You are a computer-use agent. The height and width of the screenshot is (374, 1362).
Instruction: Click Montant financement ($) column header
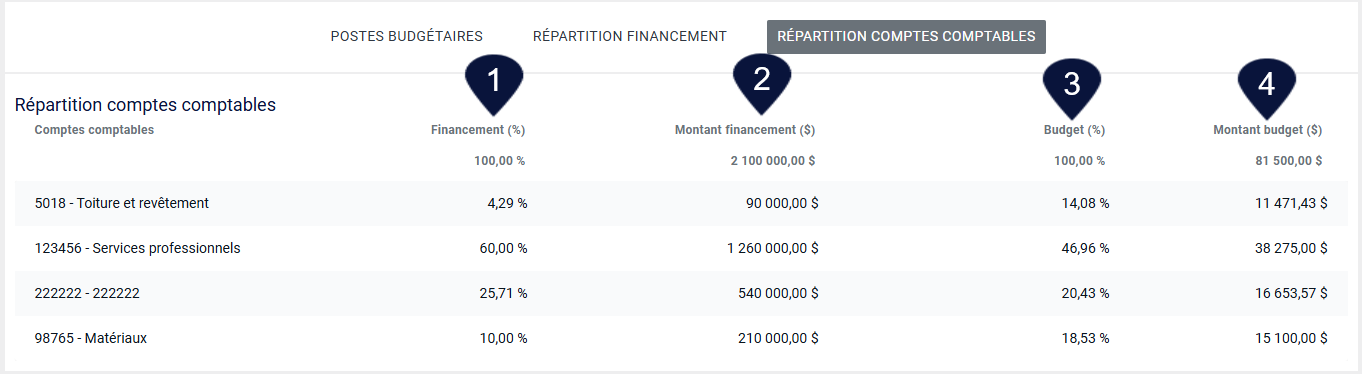tap(745, 130)
